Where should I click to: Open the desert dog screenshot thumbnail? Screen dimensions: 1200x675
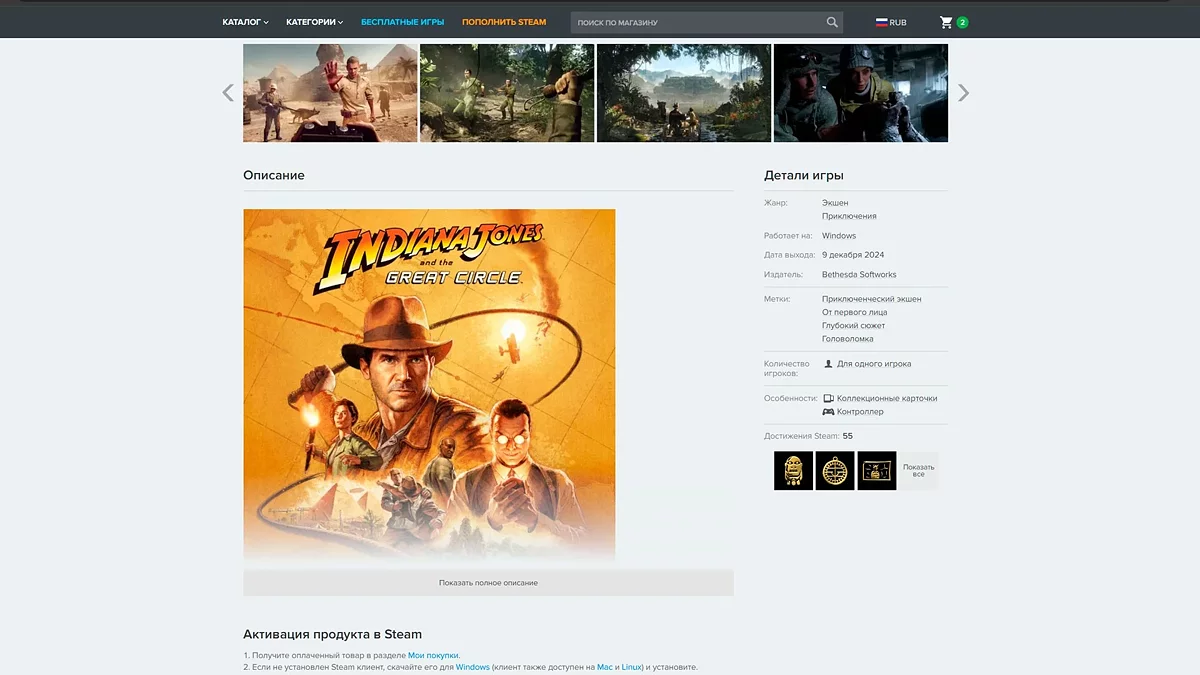[x=330, y=93]
